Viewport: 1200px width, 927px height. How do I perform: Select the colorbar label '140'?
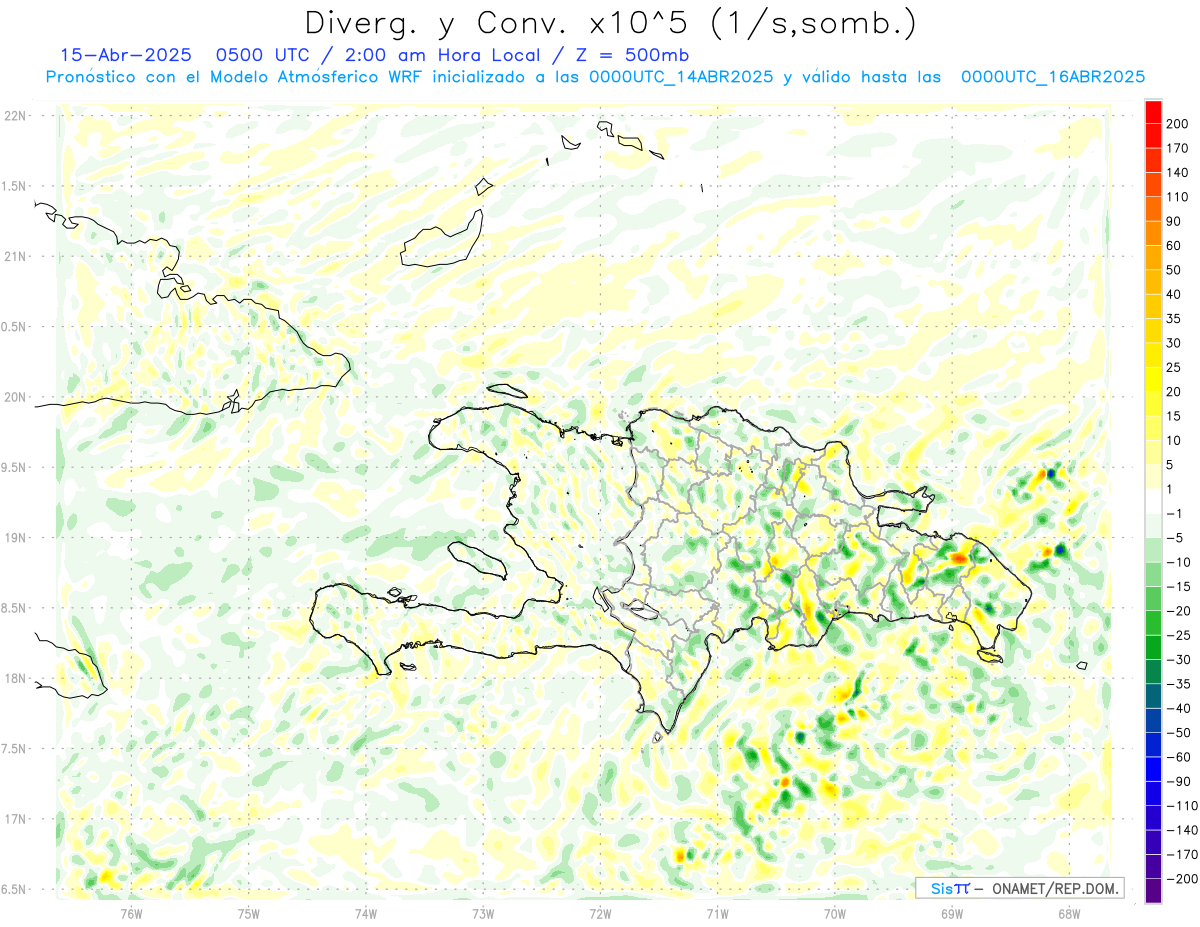[1179, 173]
